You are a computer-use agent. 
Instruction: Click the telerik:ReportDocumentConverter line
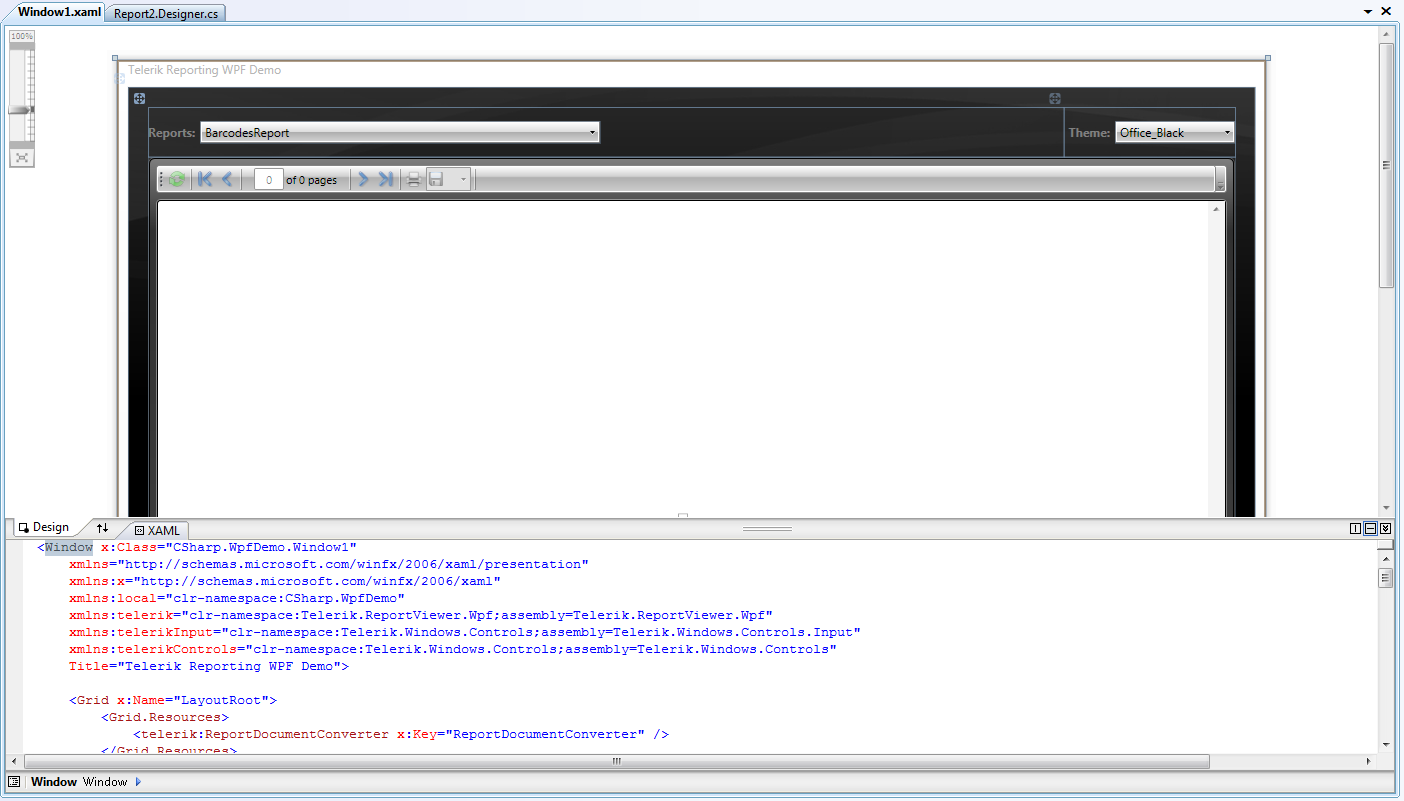click(x=401, y=734)
